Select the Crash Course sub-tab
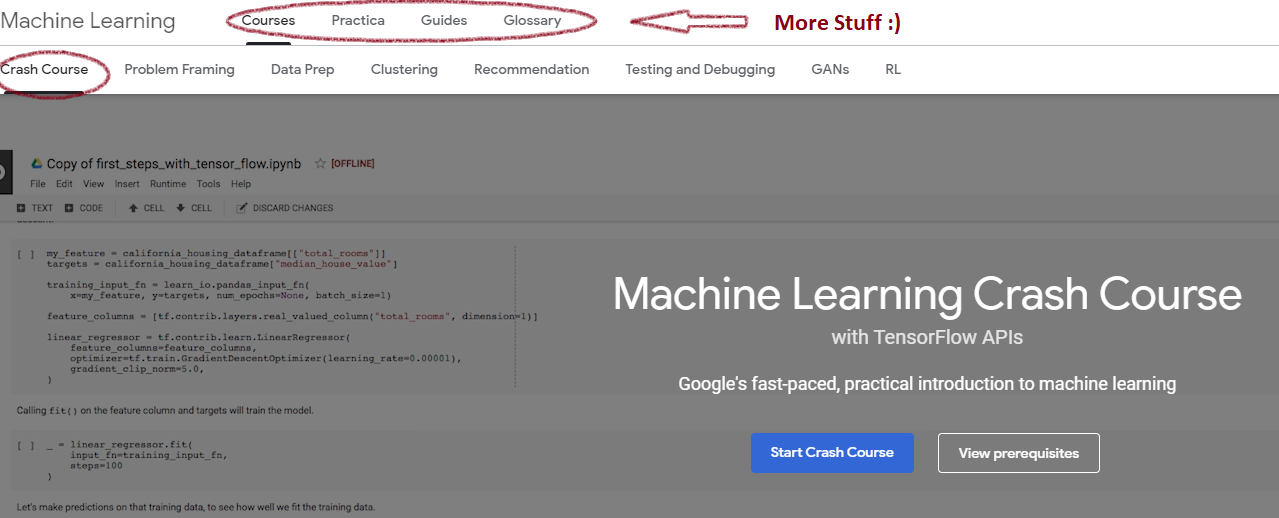This screenshot has width=1279, height=518. click(44, 70)
